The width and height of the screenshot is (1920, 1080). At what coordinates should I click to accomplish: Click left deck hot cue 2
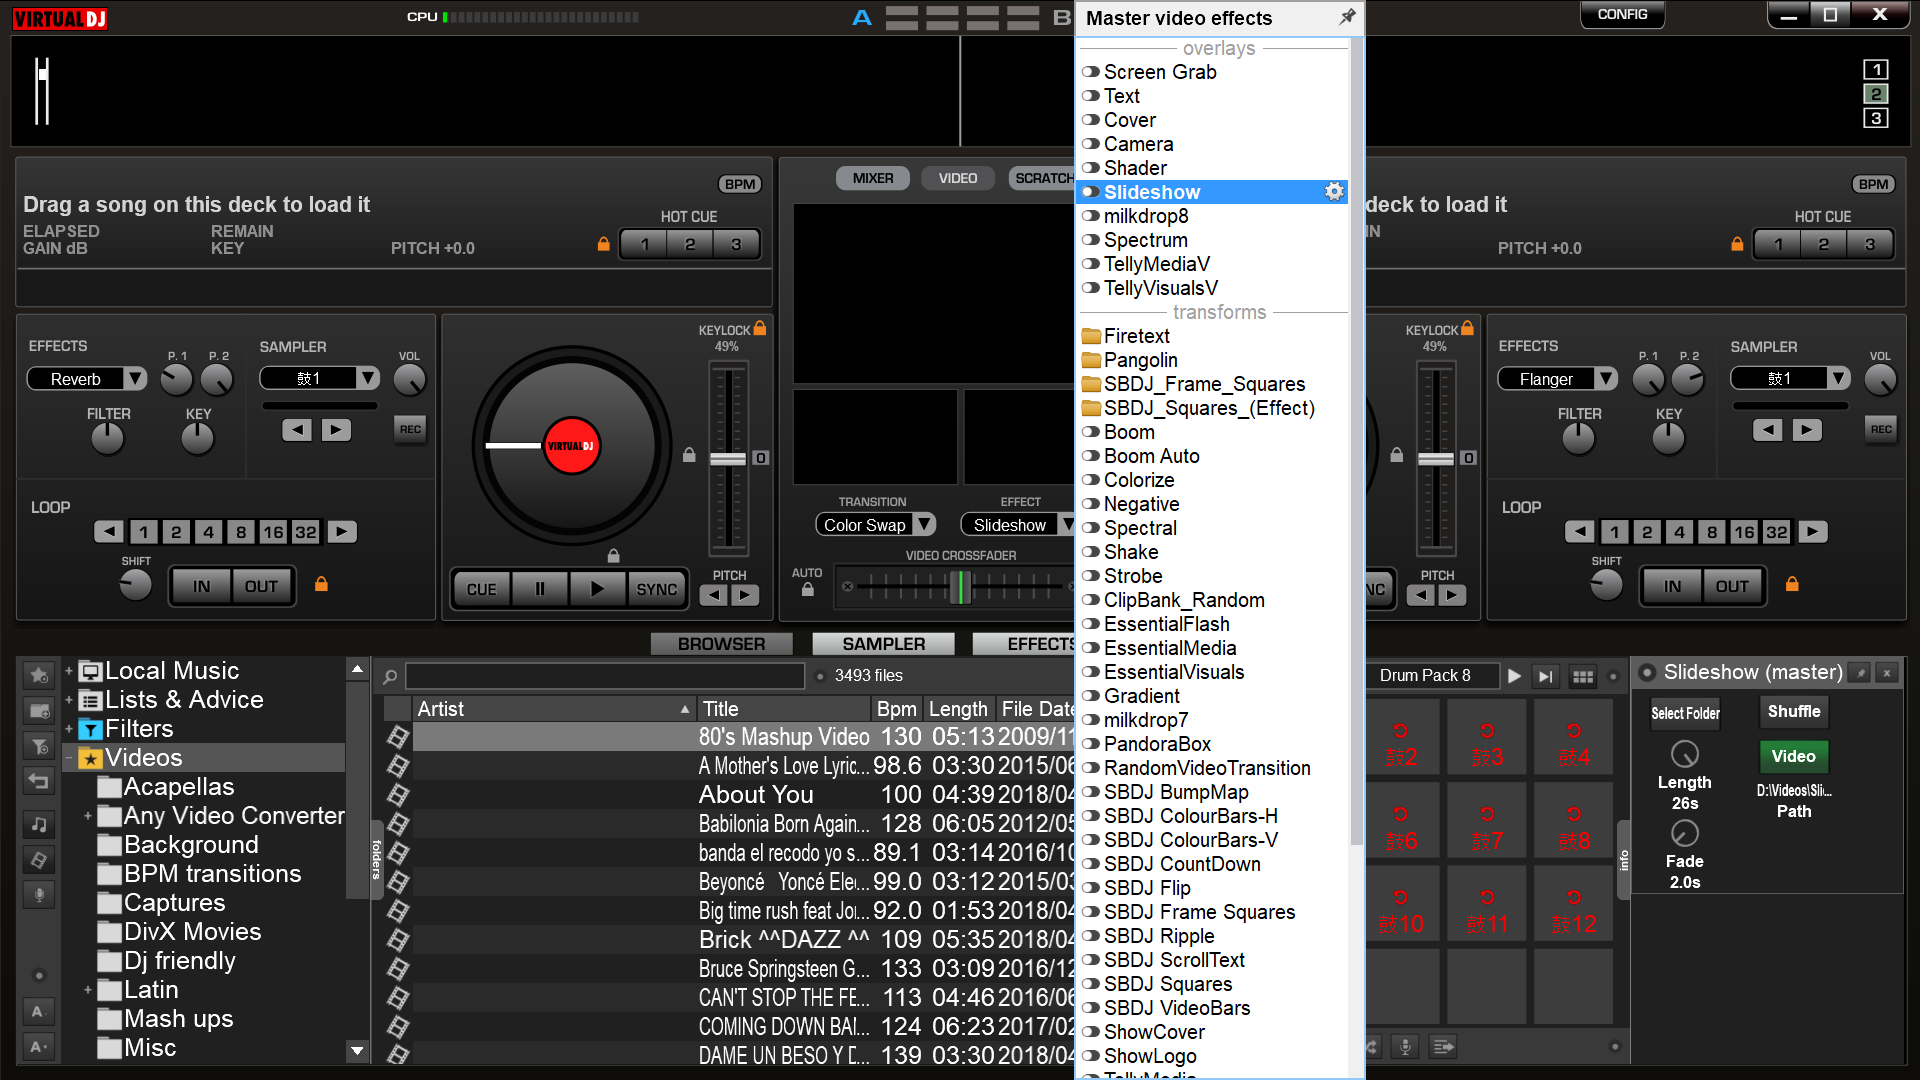point(690,244)
